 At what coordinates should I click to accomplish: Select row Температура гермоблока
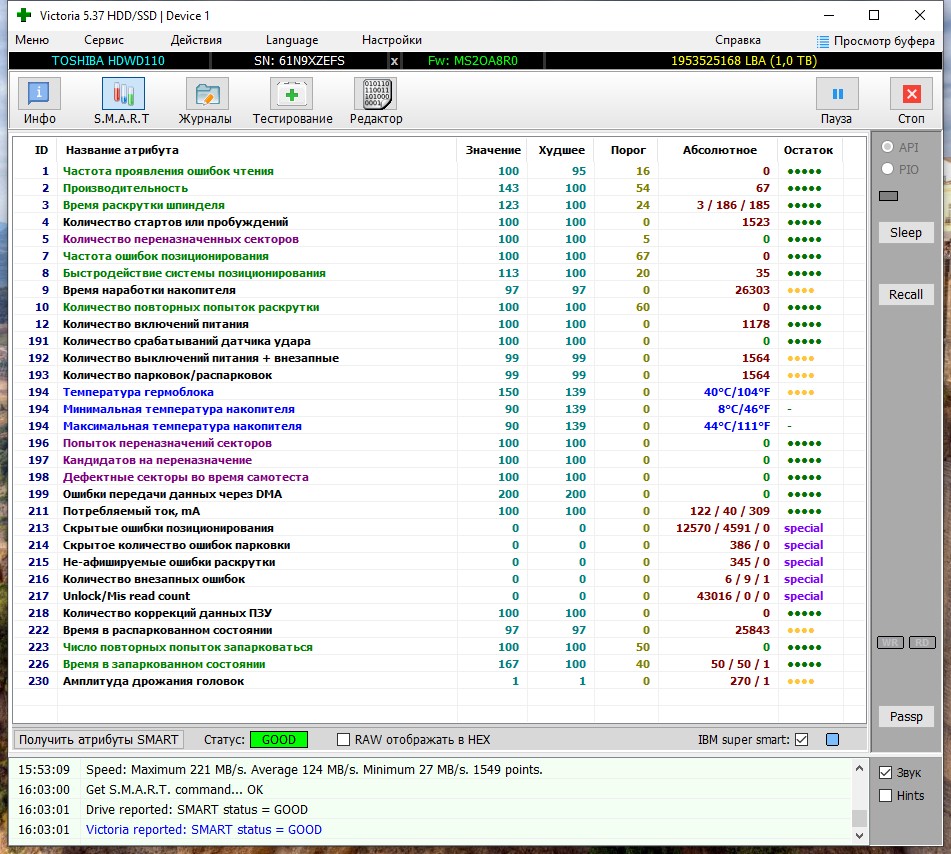click(x=439, y=392)
